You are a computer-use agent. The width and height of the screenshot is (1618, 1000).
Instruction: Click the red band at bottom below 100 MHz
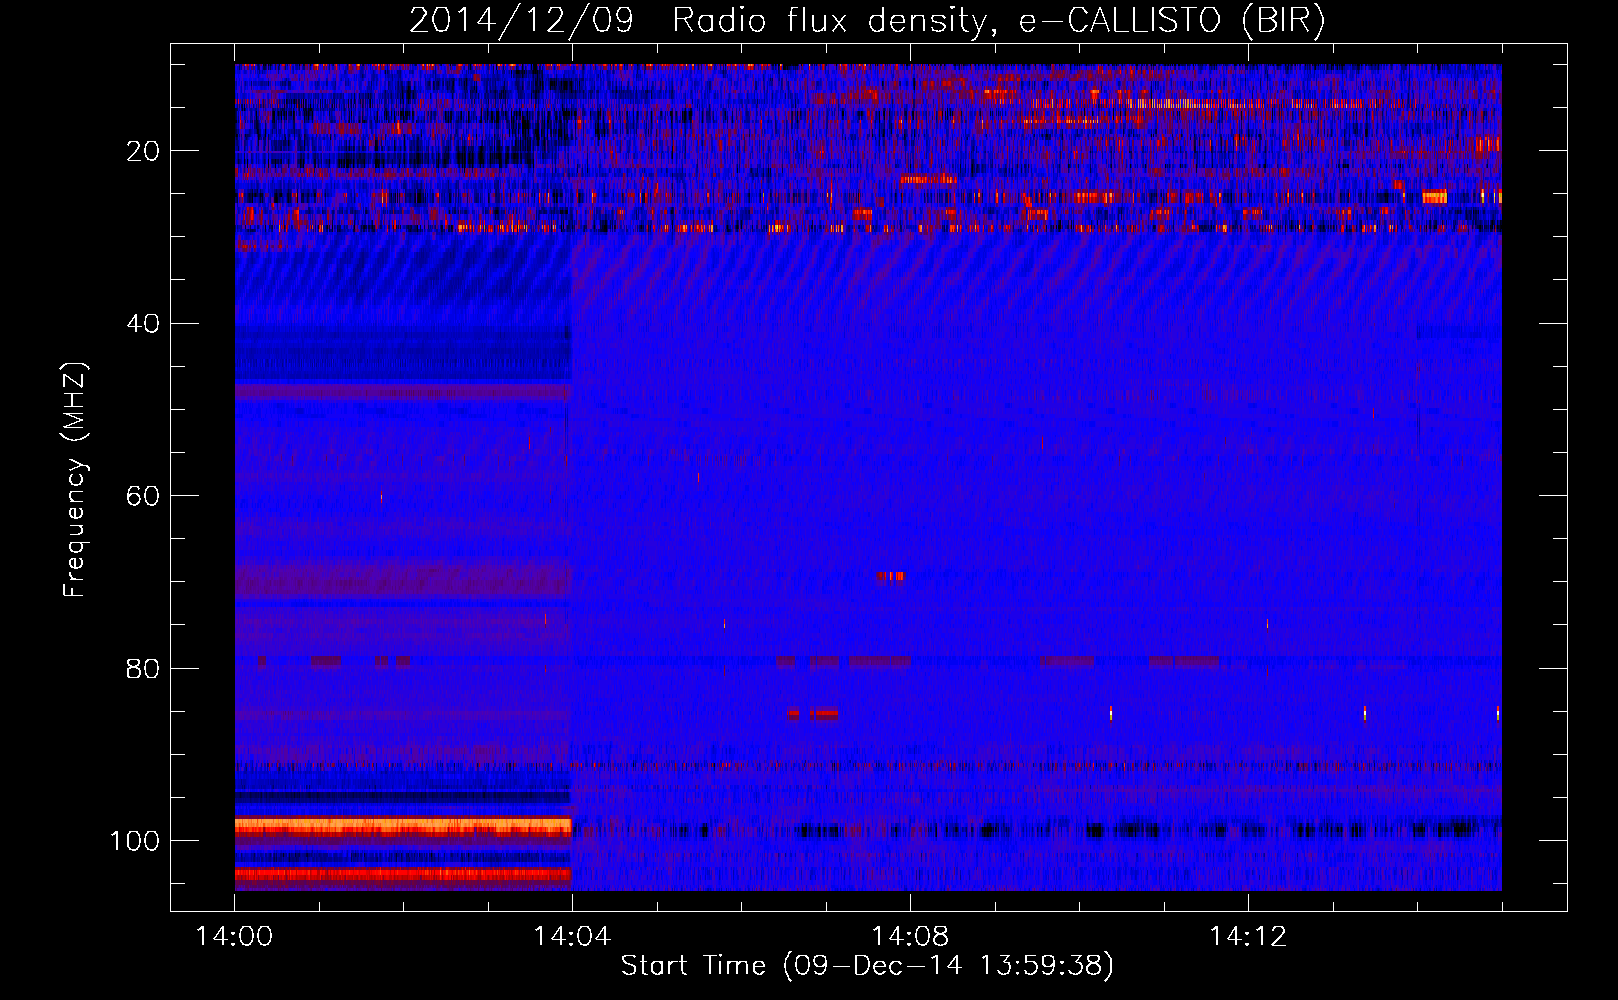(403, 874)
